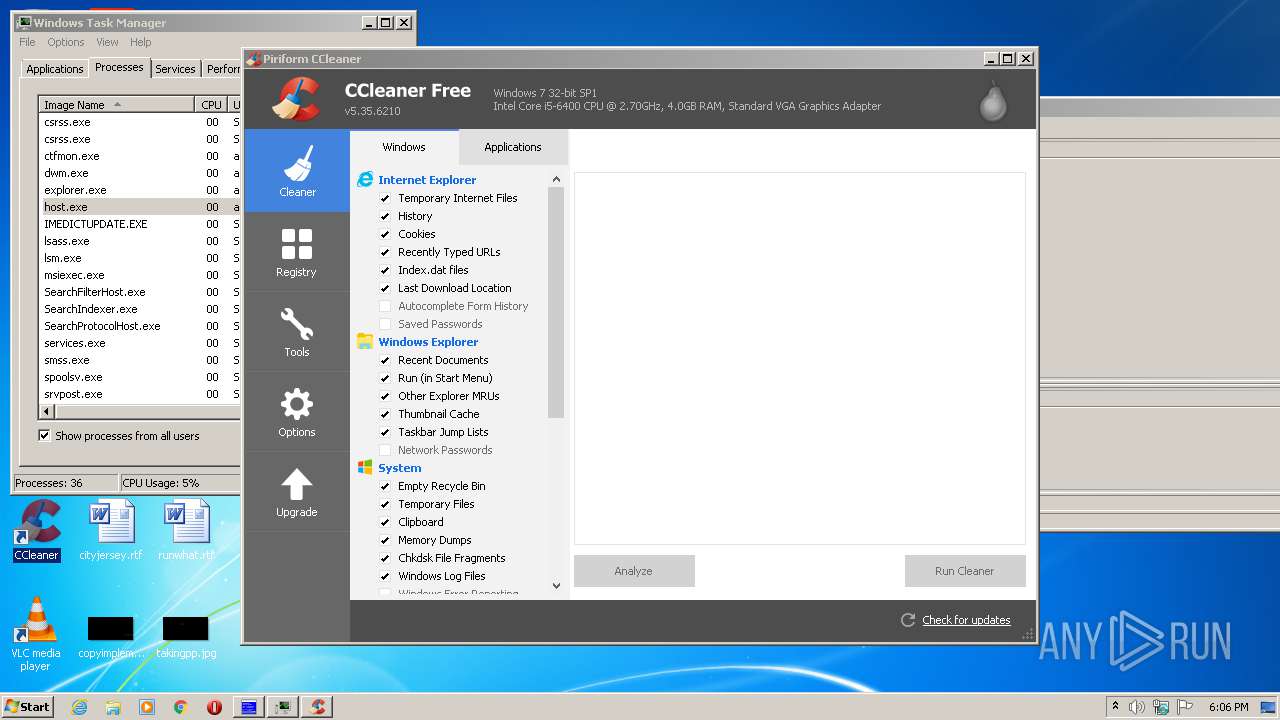This screenshot has height=720, width=1280.
Task: Open the Upgrade arrow section
Action: (297, 491)
